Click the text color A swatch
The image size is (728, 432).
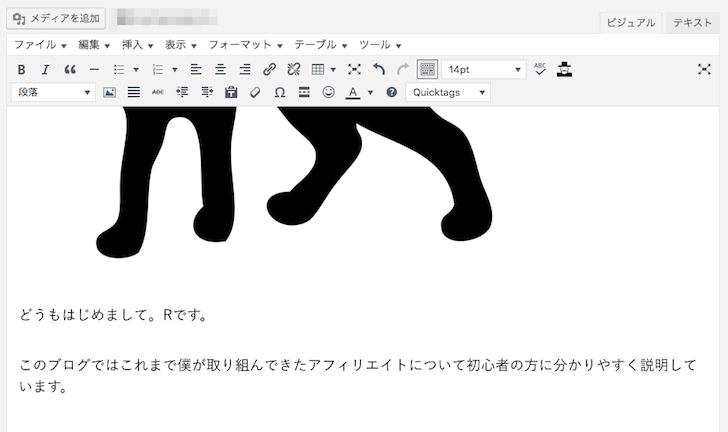tap(352, 92)
